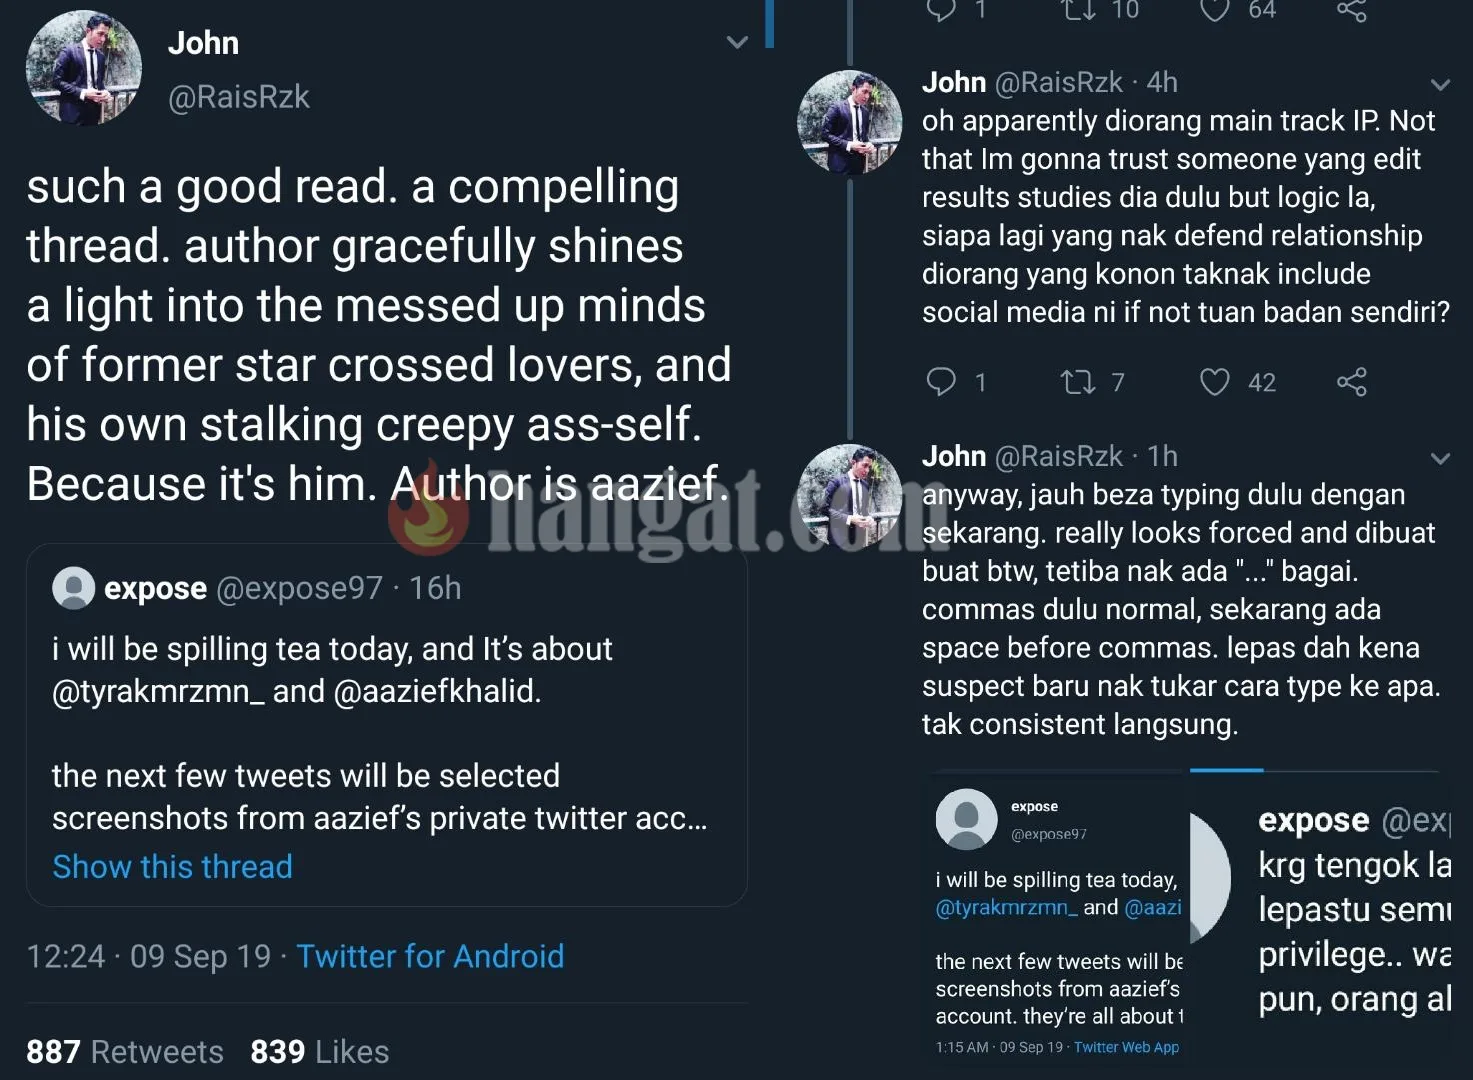Share the top tweet with 64 likes
This screenshot has height=1080, width=1473.
click(x=1351, y=10)
